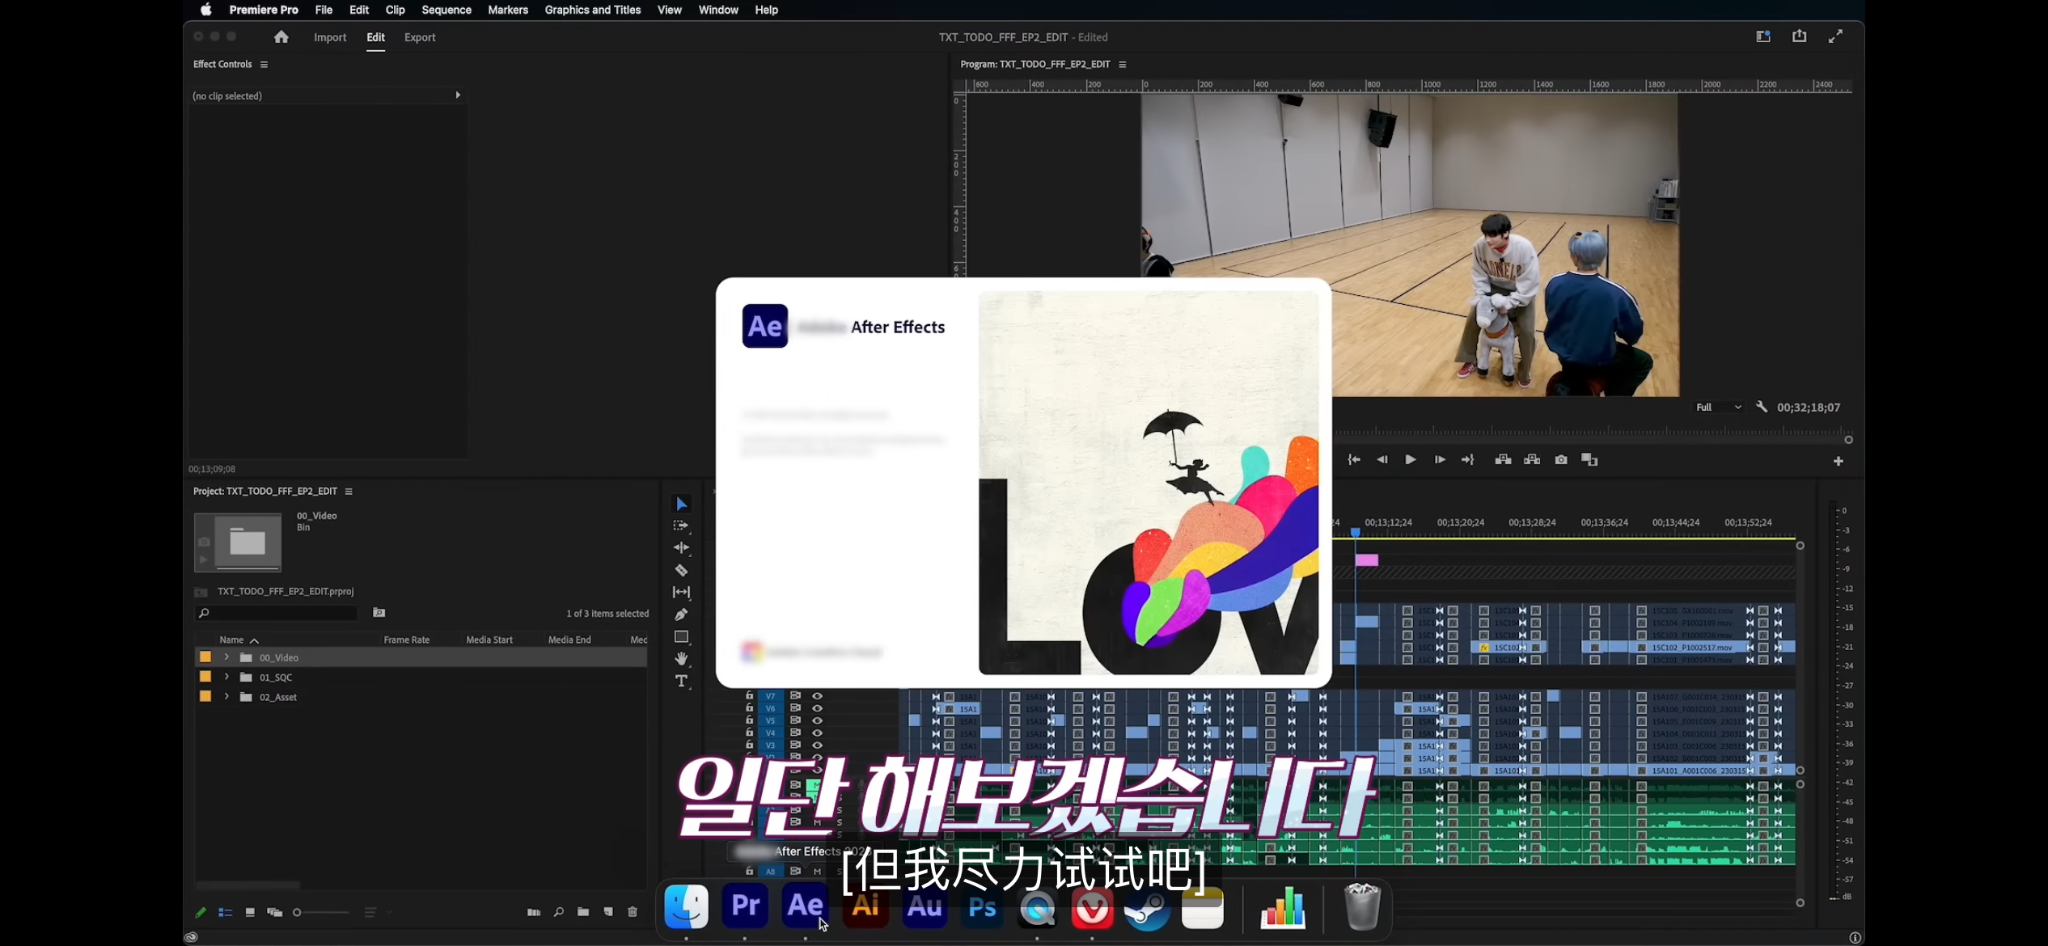Expand the 02_Asset bin

(227, 696)
